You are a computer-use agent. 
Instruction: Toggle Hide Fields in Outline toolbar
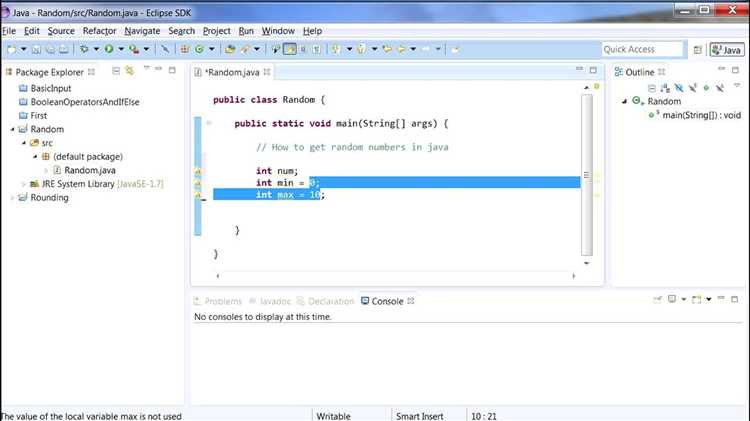tap(679, 88)
